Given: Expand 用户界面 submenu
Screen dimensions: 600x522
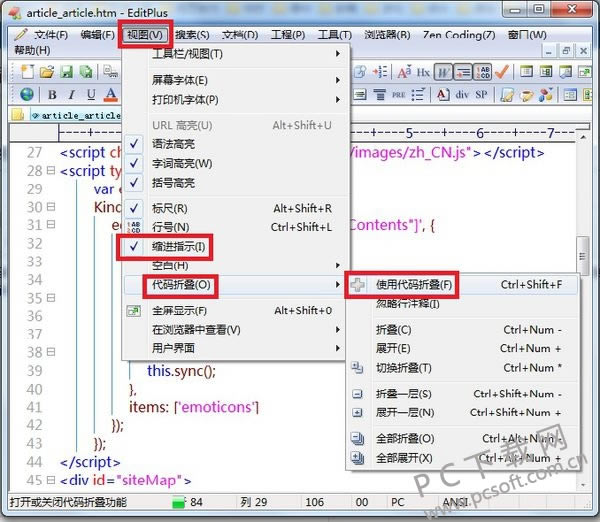Looking at the screenshot, I should [235, 348].
